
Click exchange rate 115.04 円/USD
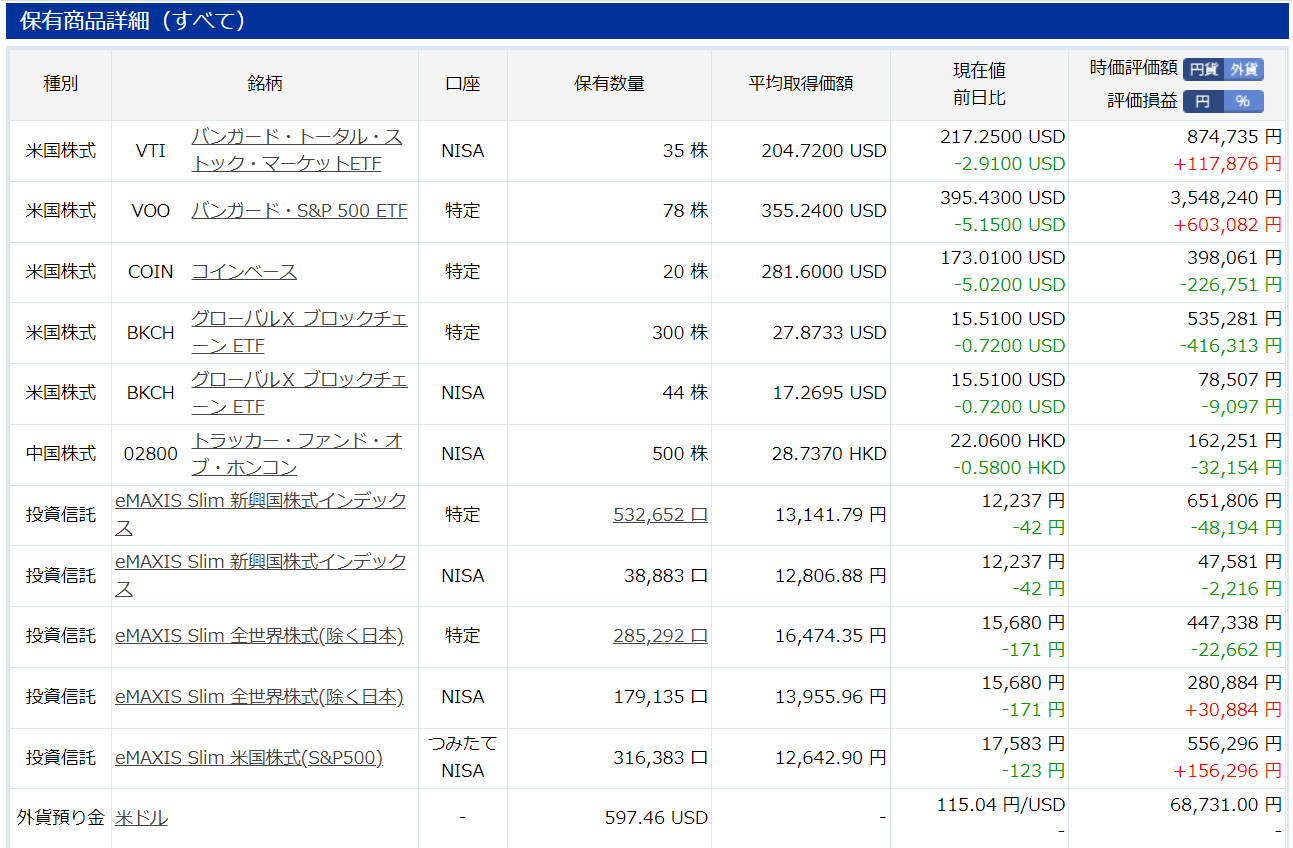(1001, 805)
